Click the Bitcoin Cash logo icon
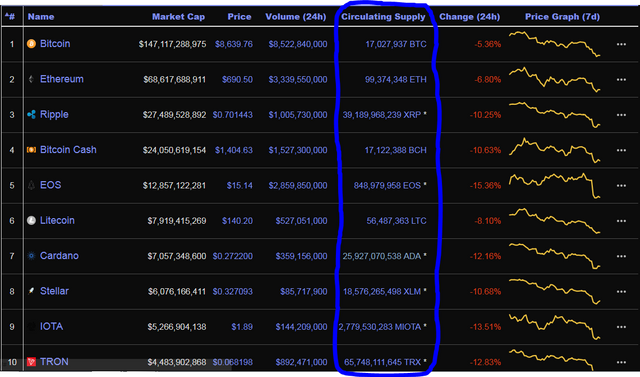Viewport: 640px width, 377px height. [x=31, y=150]
